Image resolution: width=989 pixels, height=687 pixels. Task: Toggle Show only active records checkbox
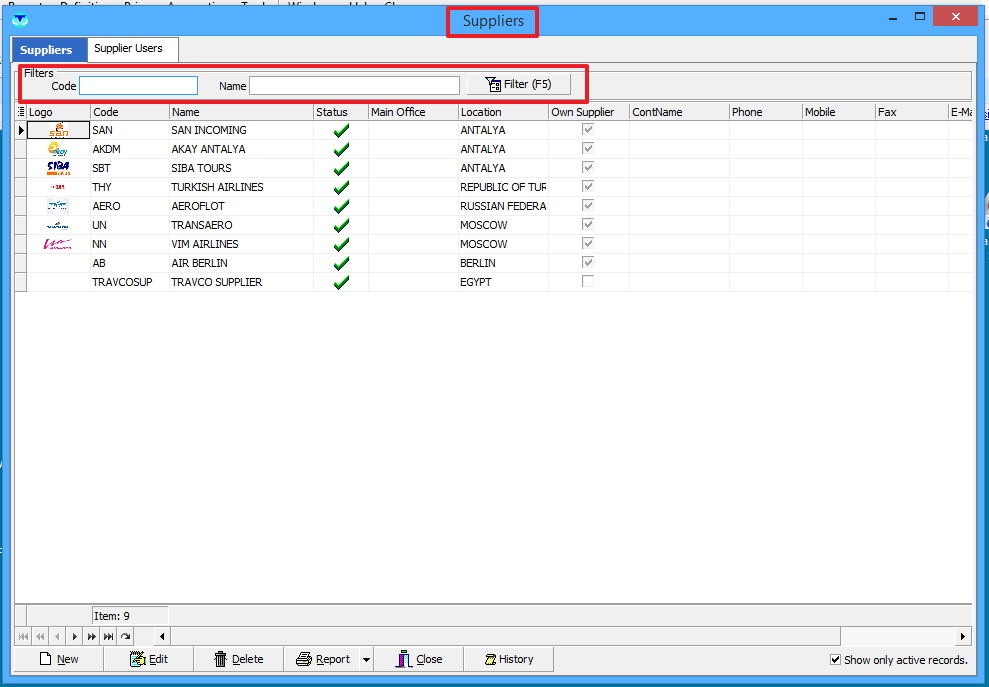(836, 660)
